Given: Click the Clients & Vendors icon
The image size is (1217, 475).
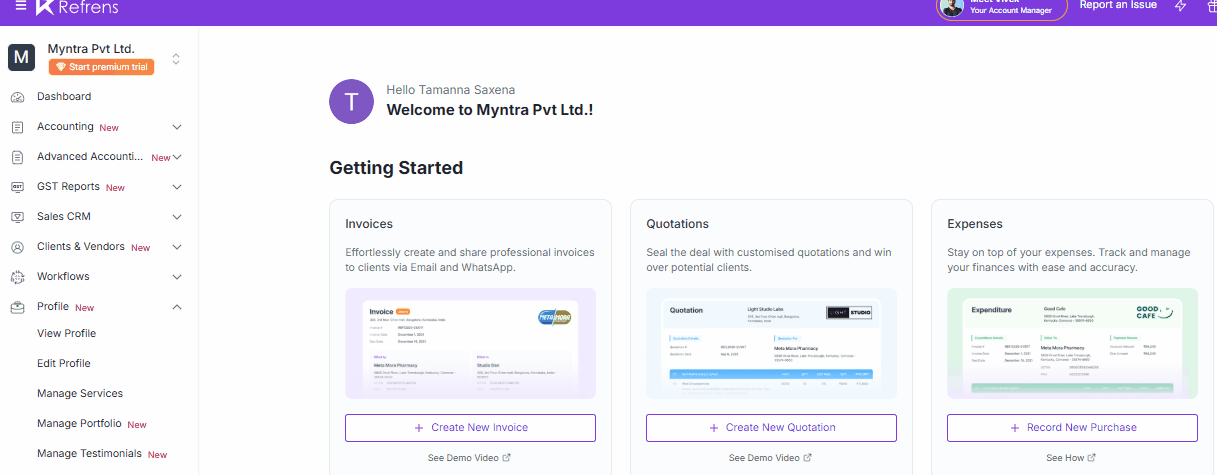Looking at the screenshot, I should tap(17, 247).
